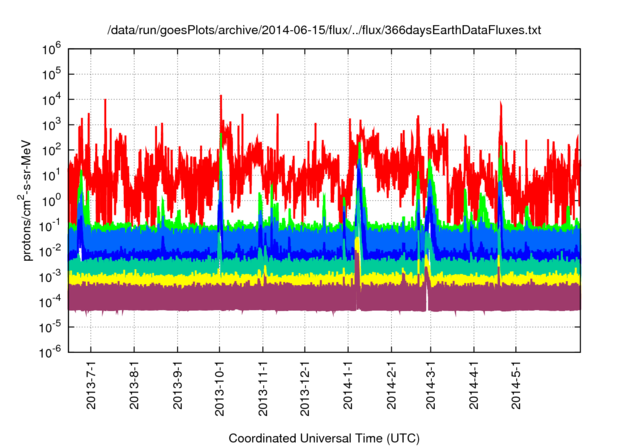Select the 10^-1 y-axis tick label
Screen dimensions: 640x448
click(x=50, y=226)
